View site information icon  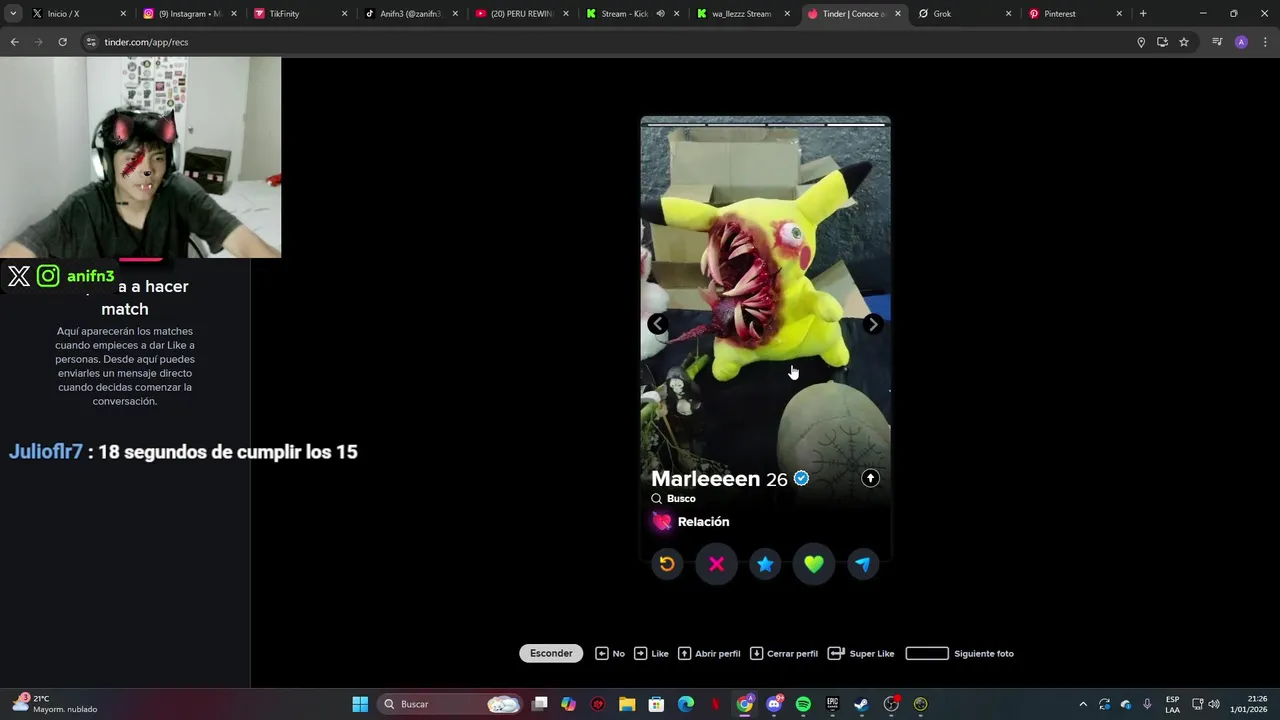[x=91, y=42]
